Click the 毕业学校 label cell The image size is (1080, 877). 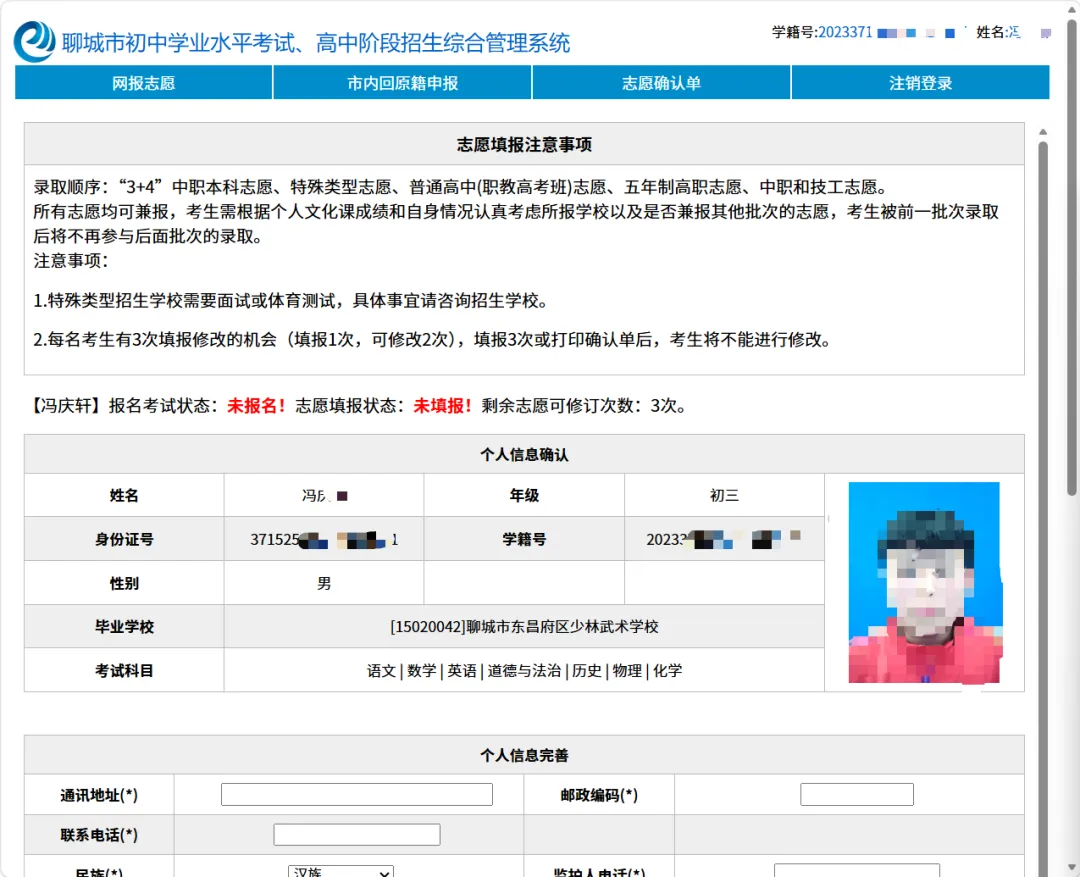124,627
